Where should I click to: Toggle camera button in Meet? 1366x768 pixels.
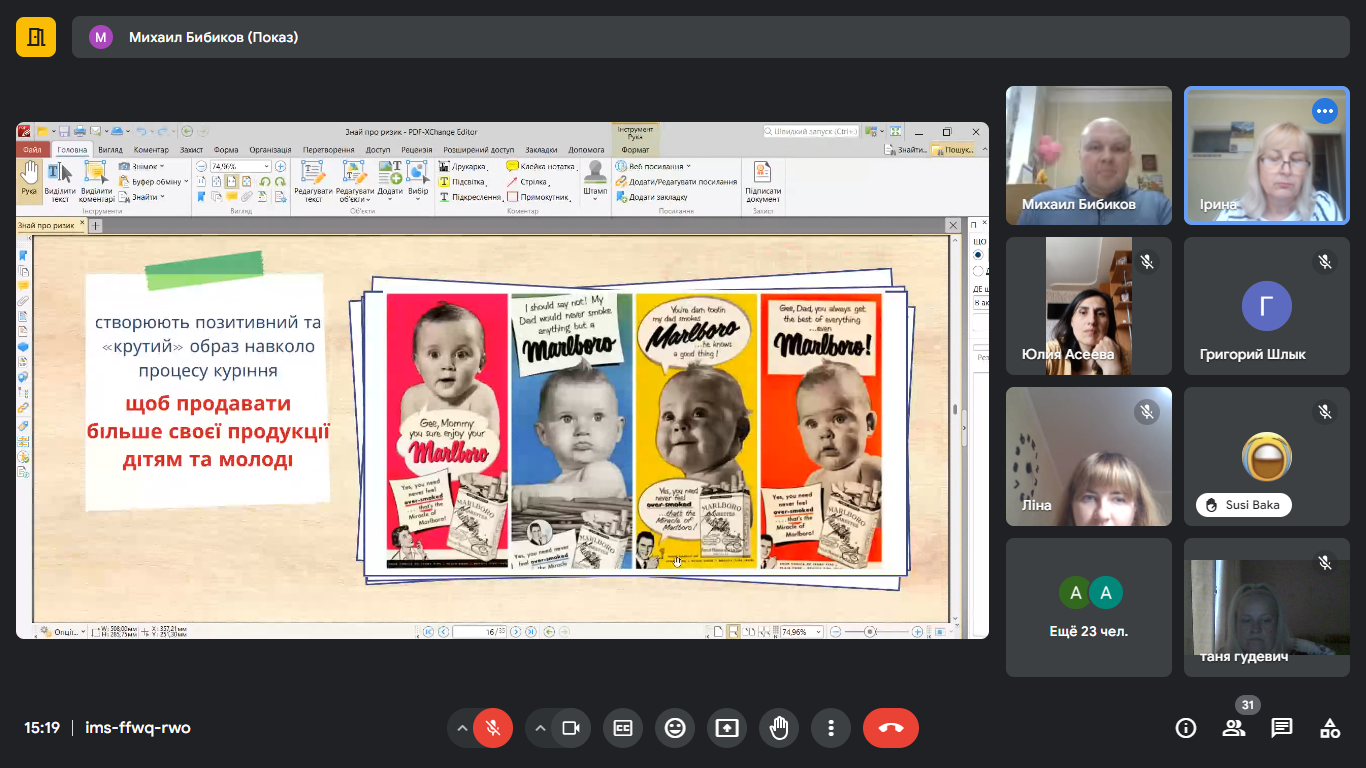[571, 728]
